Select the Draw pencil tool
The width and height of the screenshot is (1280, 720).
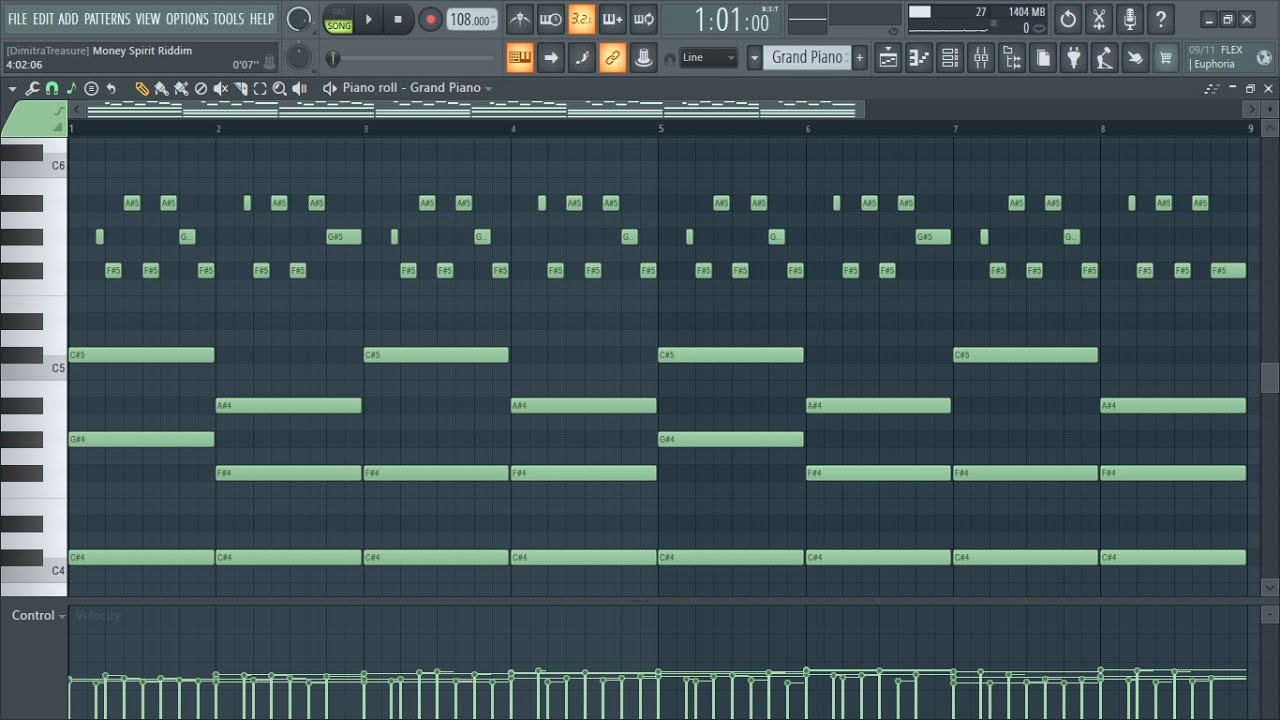coord(142,89)
